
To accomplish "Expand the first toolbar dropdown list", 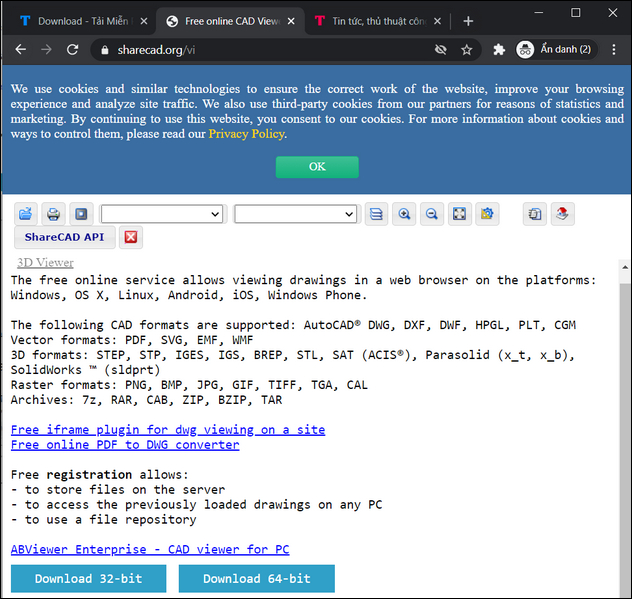I will click(162, 214).
